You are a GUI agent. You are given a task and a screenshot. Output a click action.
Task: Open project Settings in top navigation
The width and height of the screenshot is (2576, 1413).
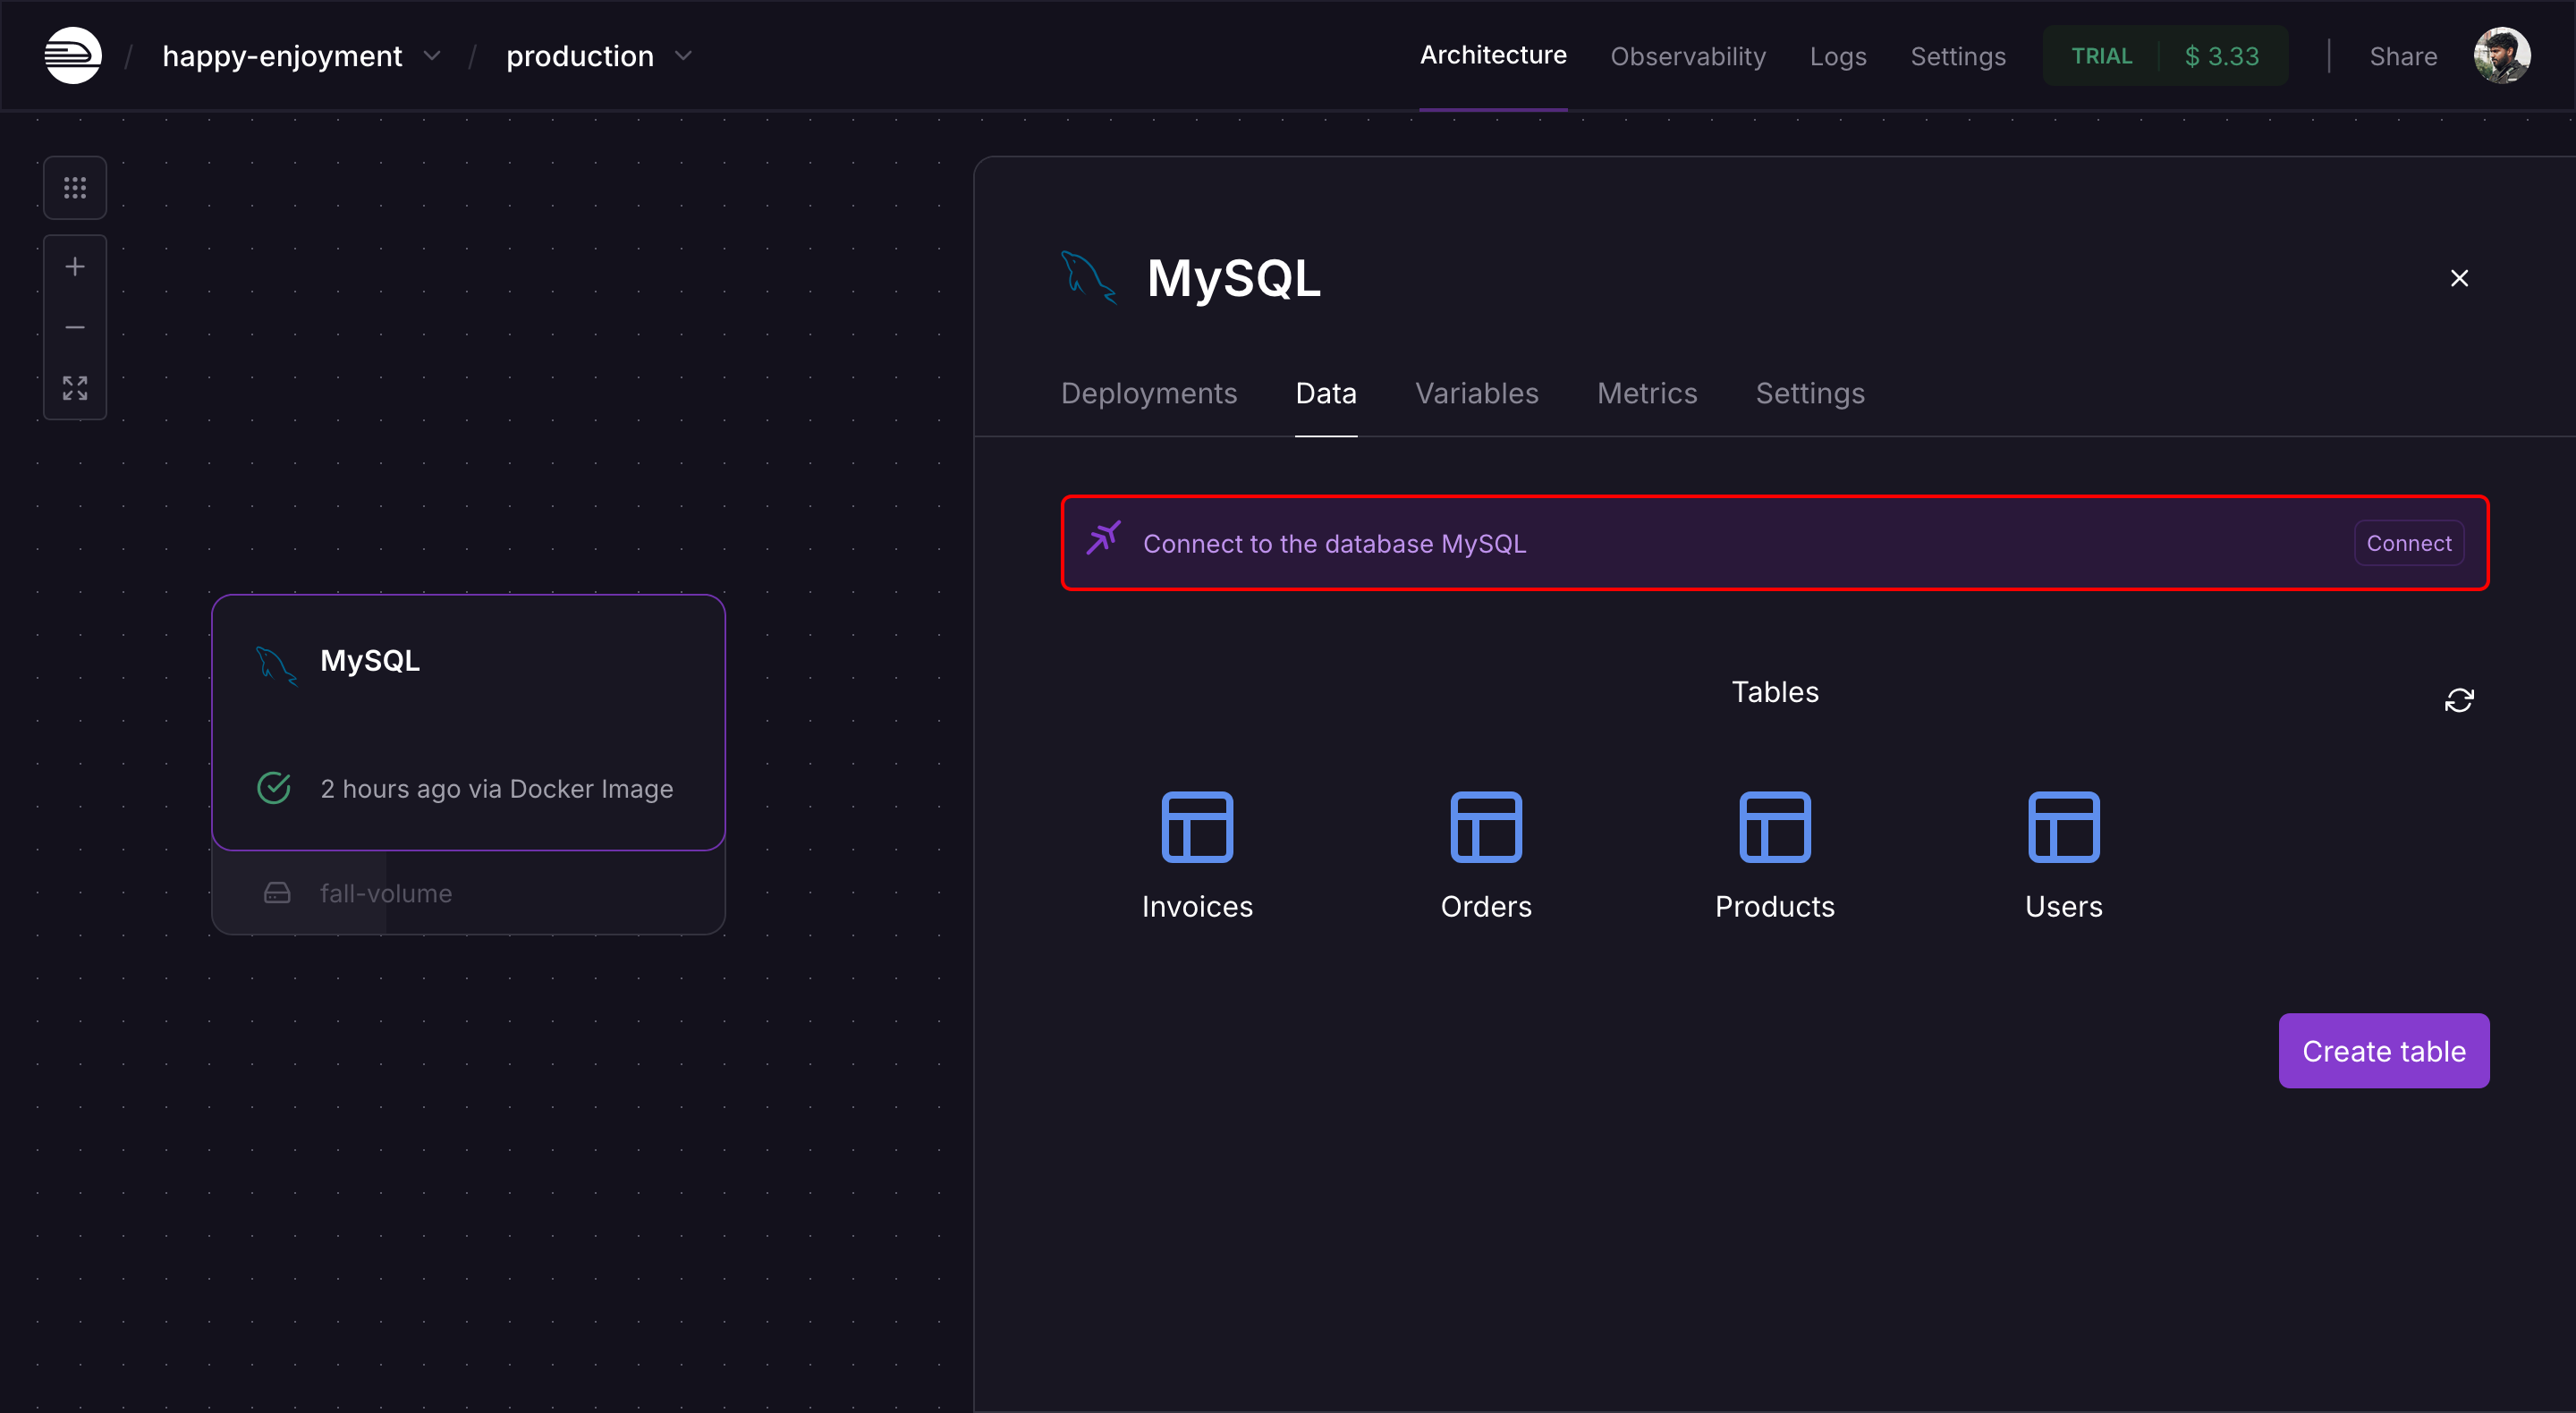(1958, 56)
